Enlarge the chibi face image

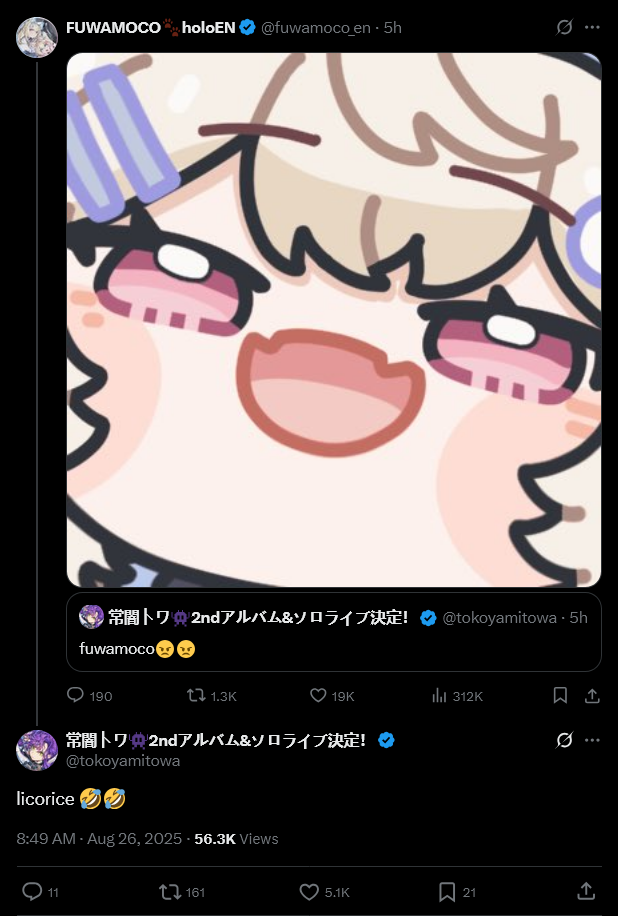point(334,320)
